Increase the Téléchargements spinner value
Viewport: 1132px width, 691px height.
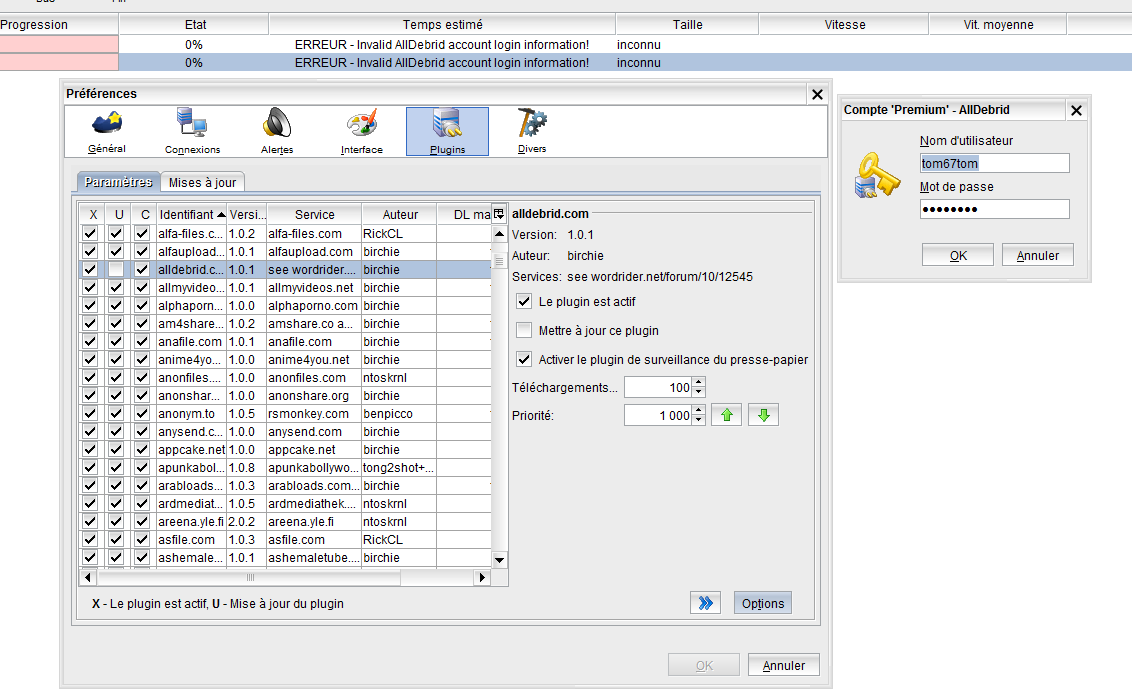pyautogui.click(x=698, y=382)
